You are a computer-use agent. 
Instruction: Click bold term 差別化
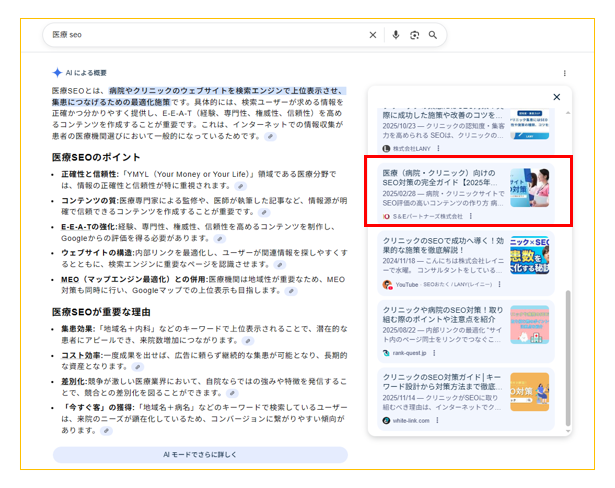pos(73,381)
